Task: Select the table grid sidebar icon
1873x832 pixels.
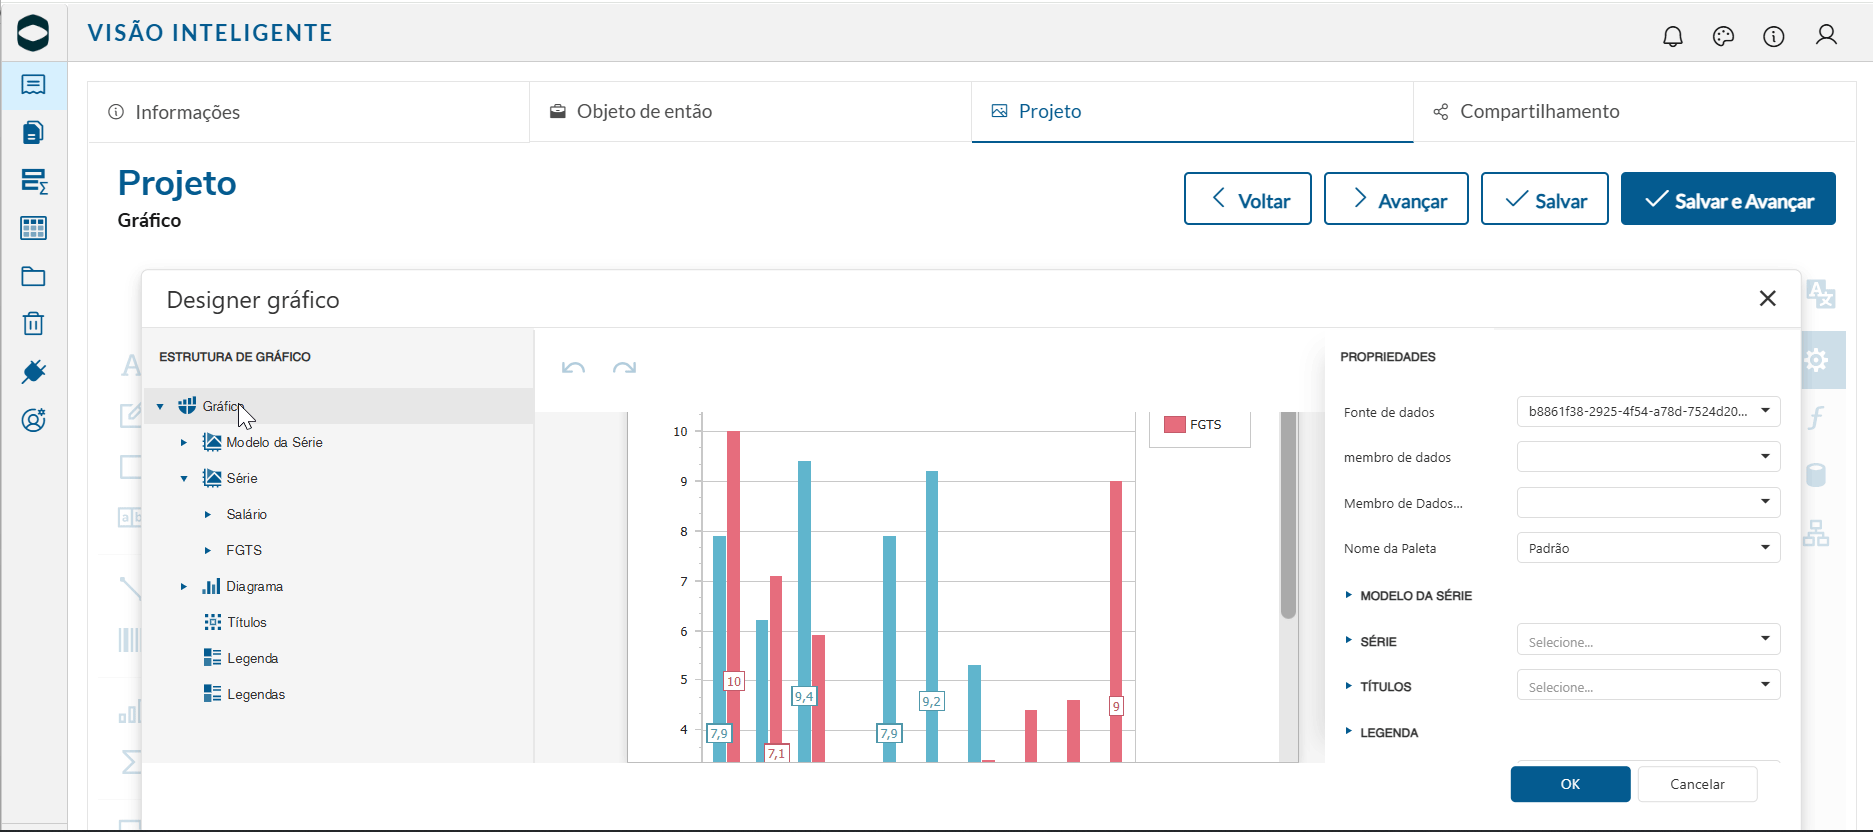Action: [33, 228]
